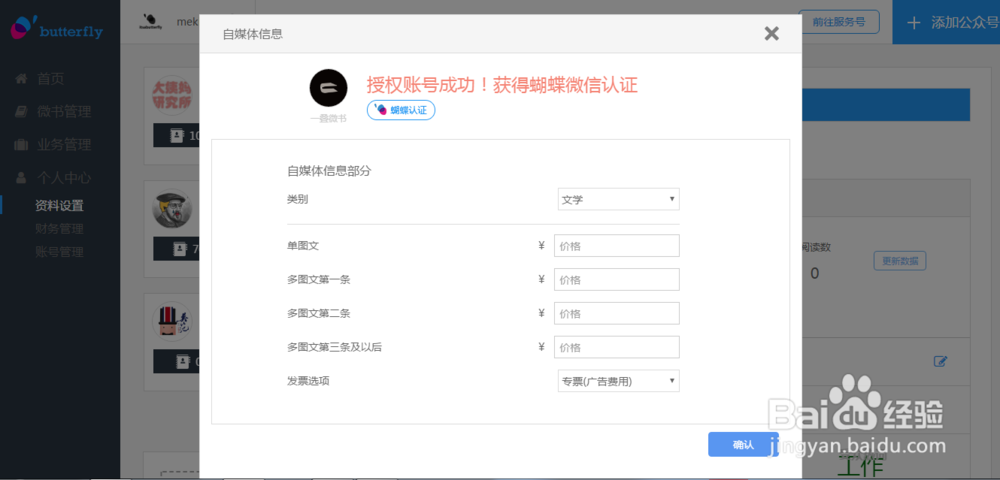Confirm with the 确认 button
The width and height of the screenshot is (1000, 480).
pos(743,445)
